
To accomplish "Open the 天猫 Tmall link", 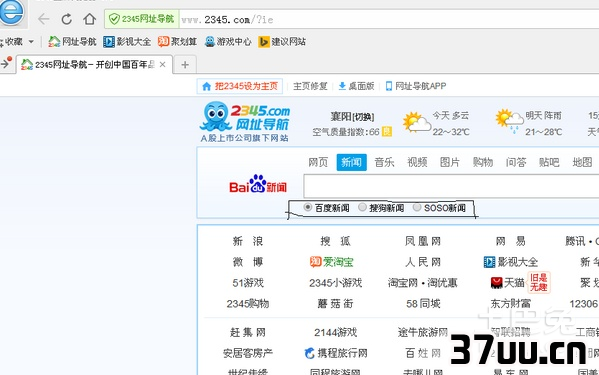I will (x=507, y=283).
